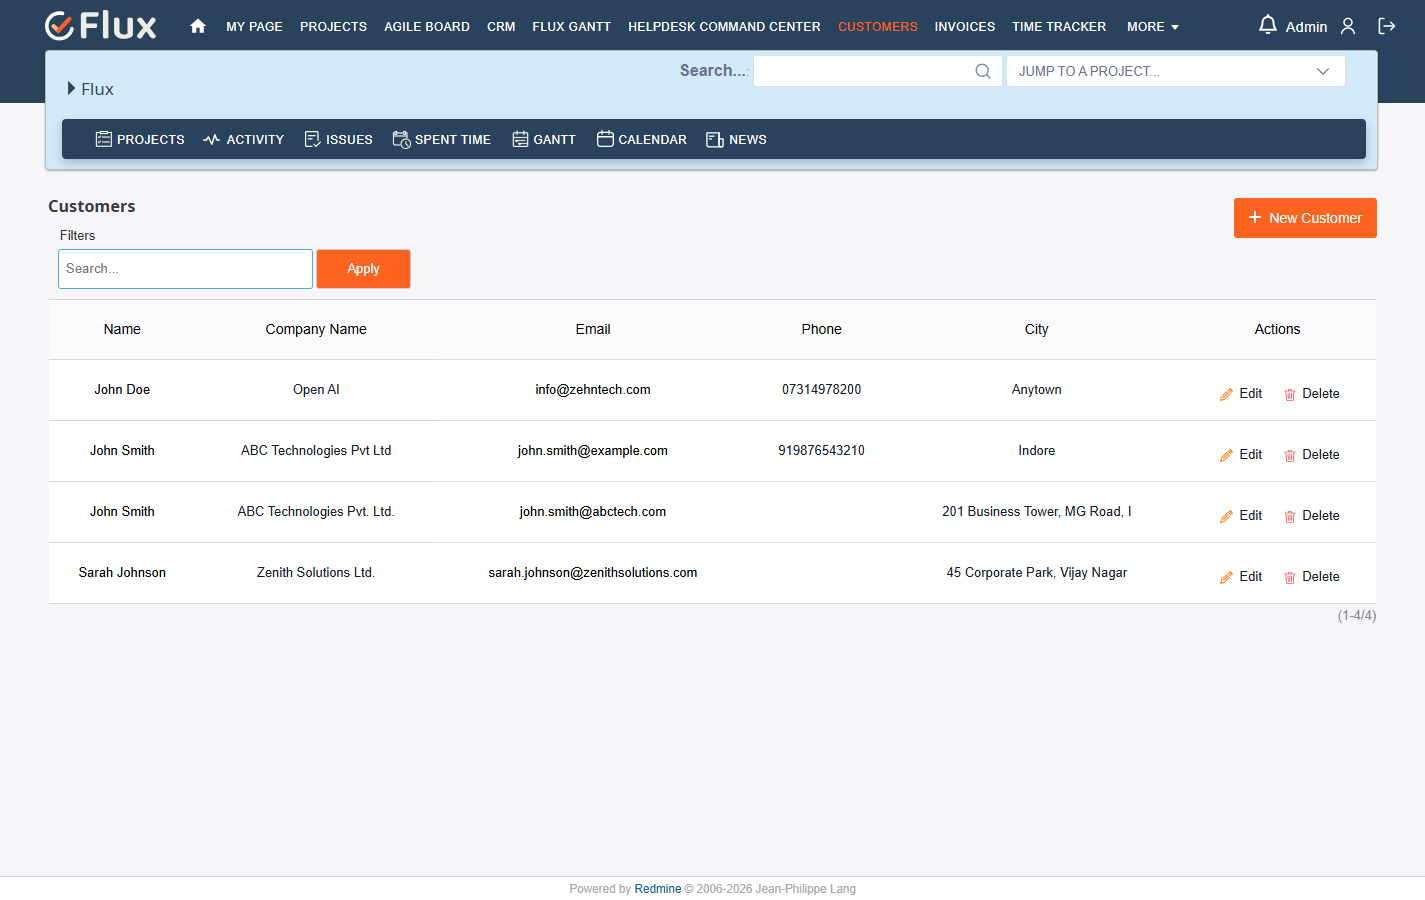Expand the MORE menu

[x=1153, y=27]
